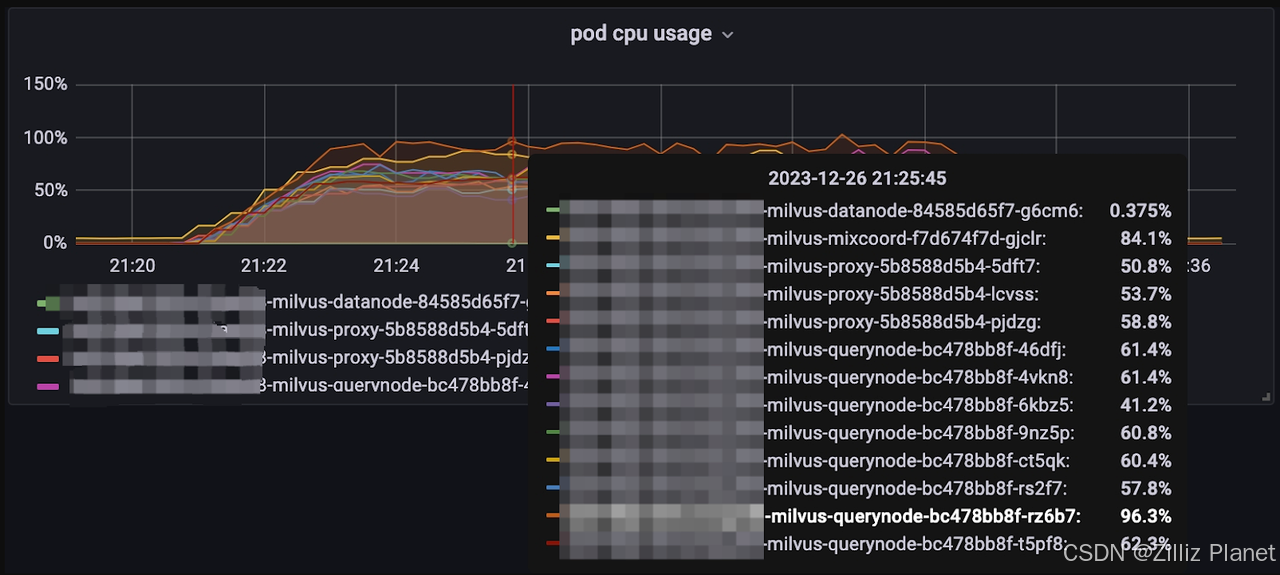
Task: Click highlighted tooltip row milvus-querynode-bc478bb8f-rz6b7
Action: point(859,517)
